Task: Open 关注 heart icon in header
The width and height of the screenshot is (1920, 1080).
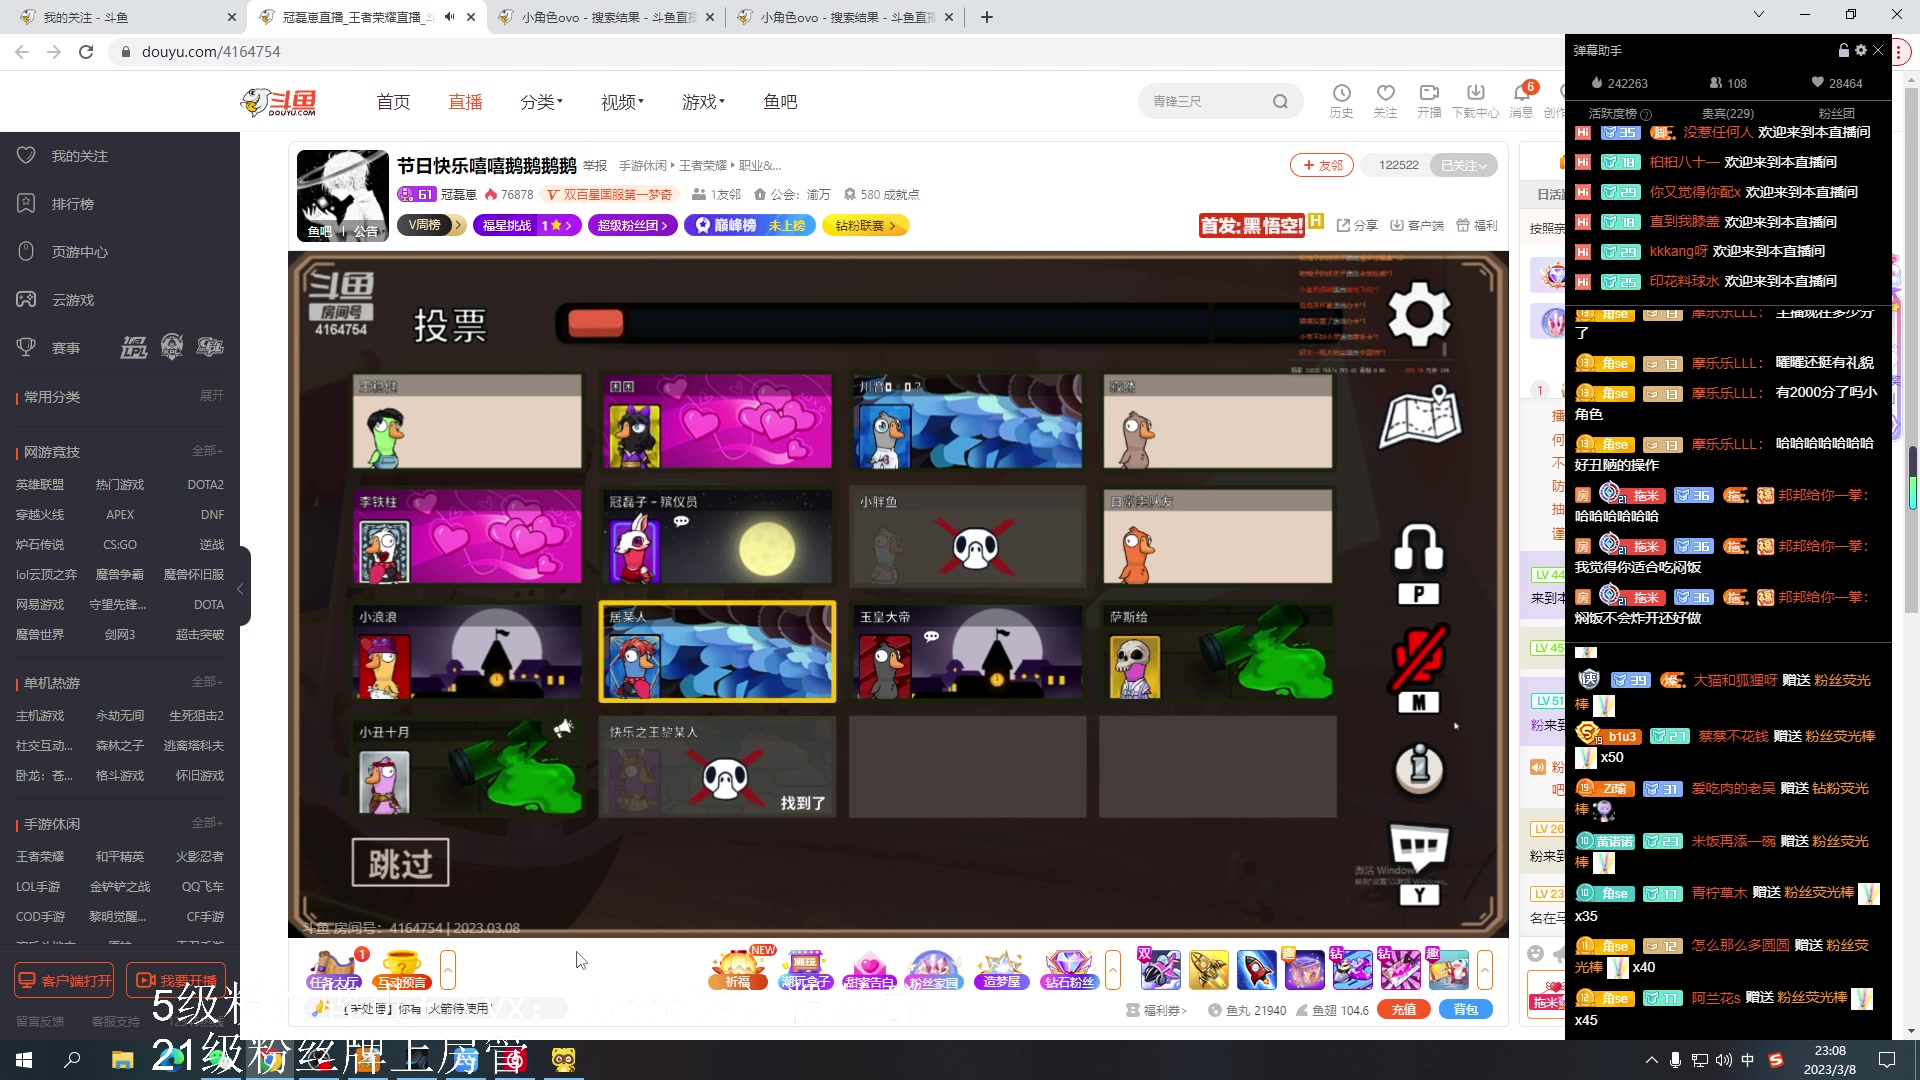Action: click(x=1385, y=100)
